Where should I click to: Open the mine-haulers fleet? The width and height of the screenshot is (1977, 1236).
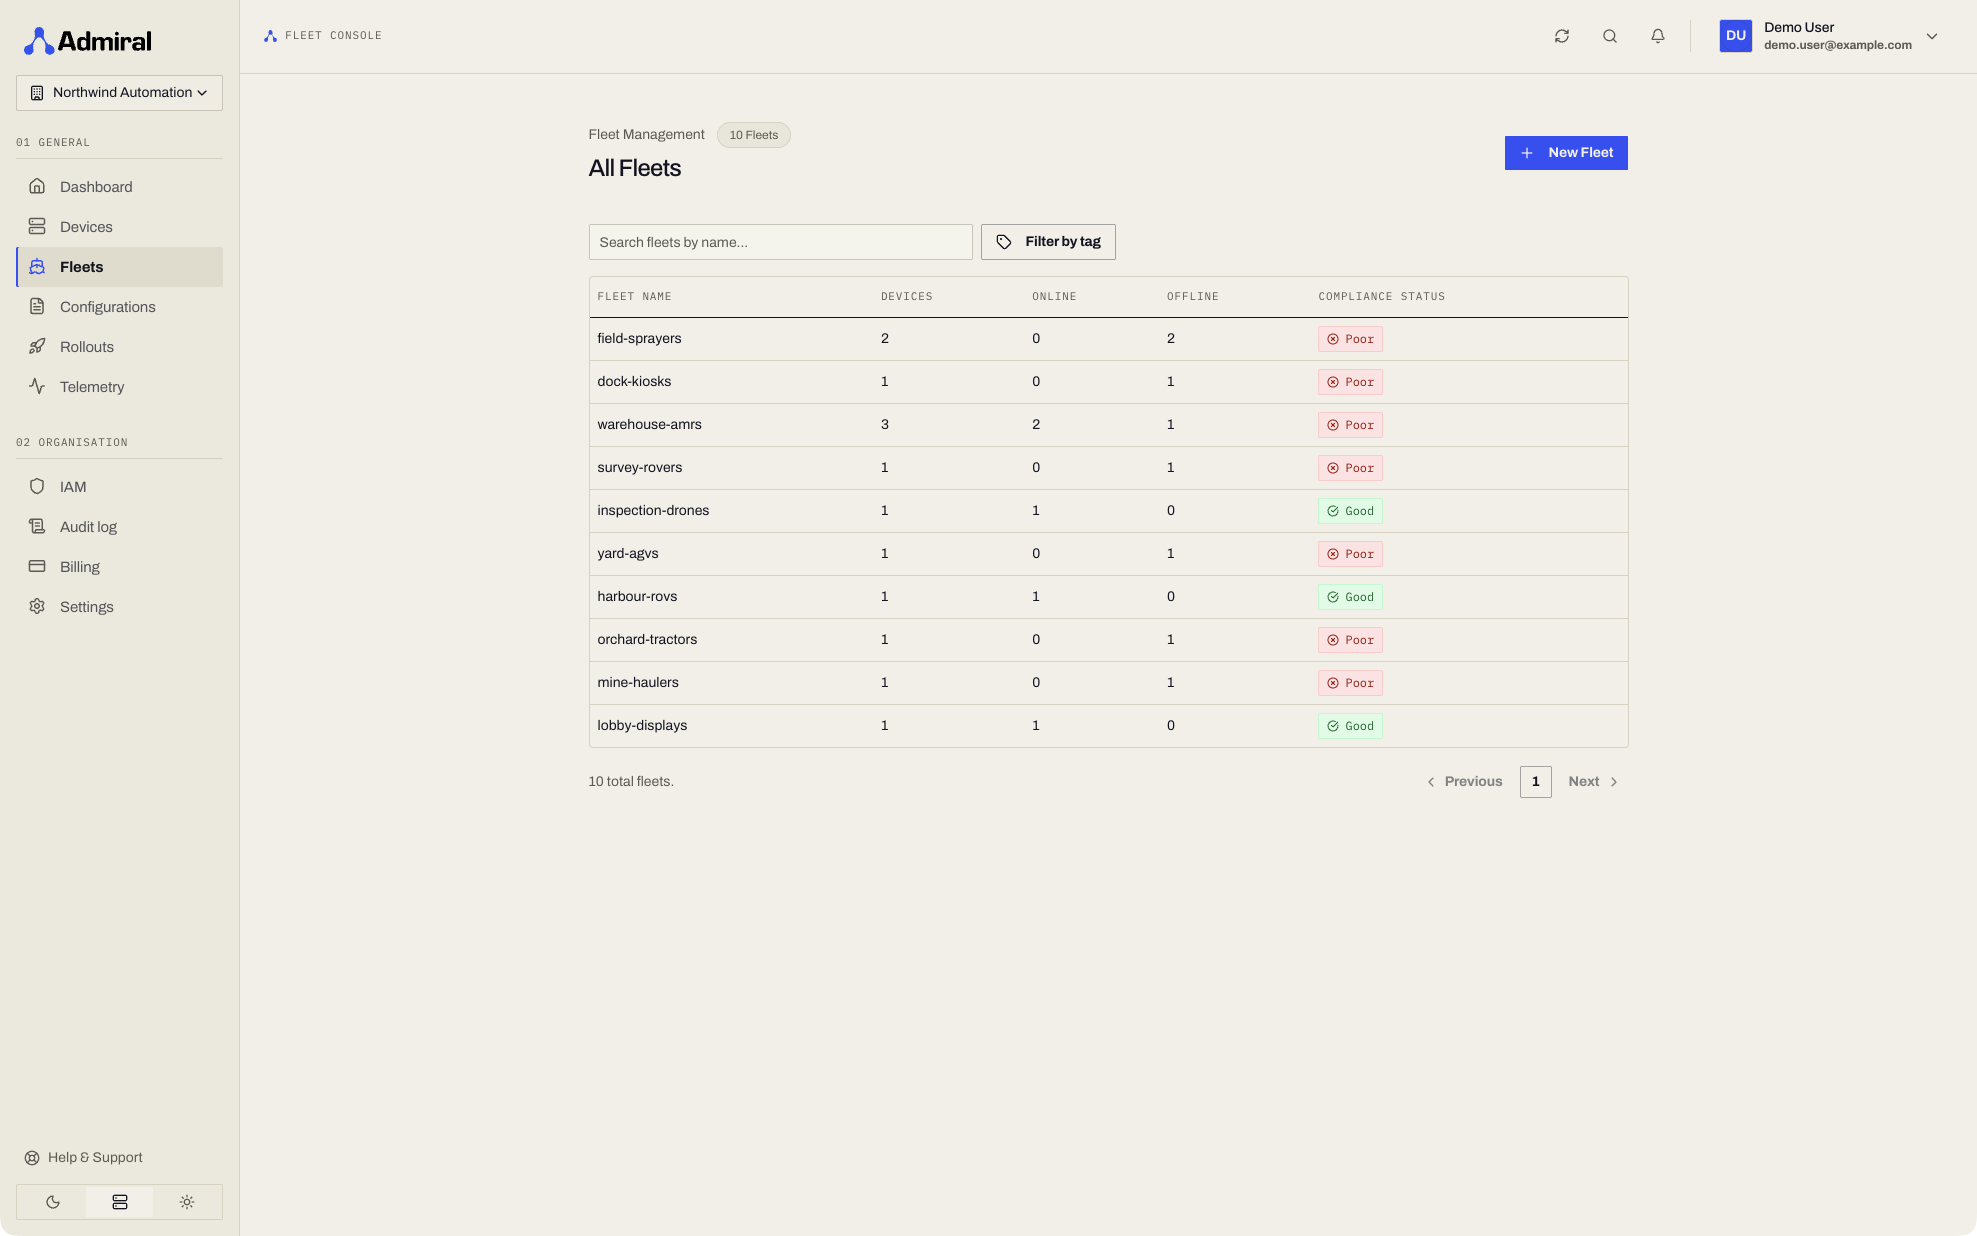click(1108, 683)
